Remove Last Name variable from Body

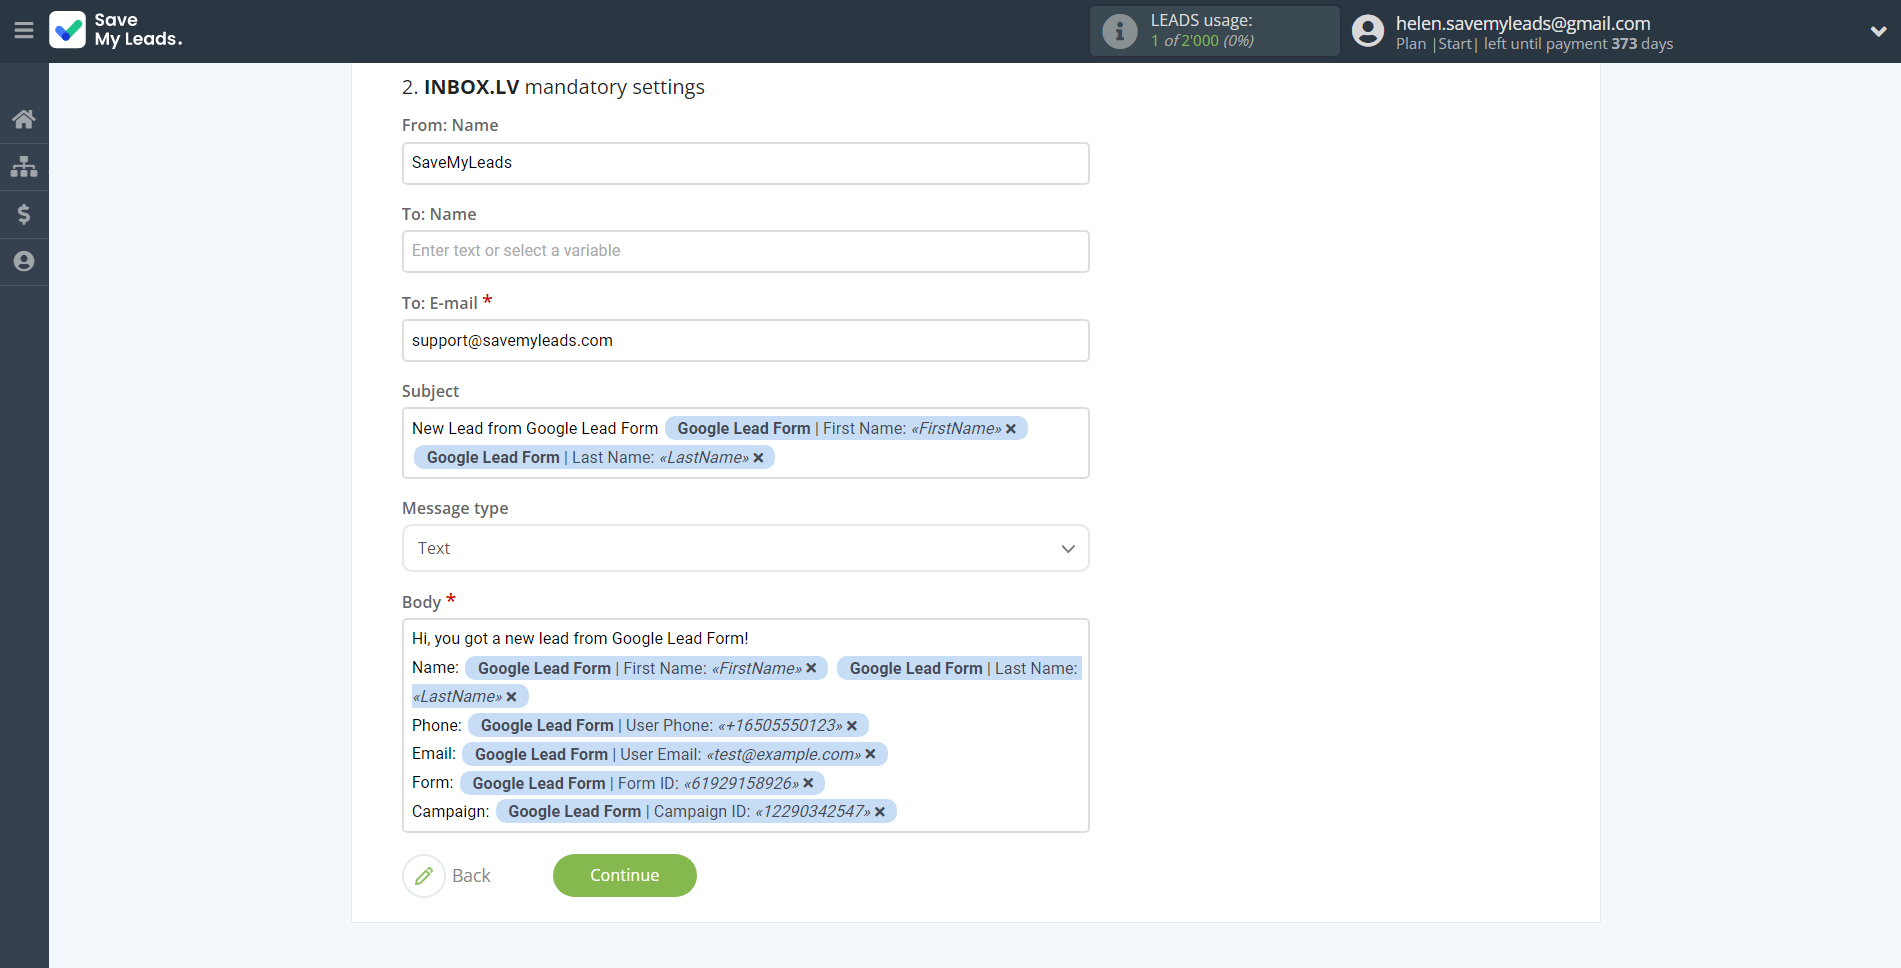click(511, 697)
